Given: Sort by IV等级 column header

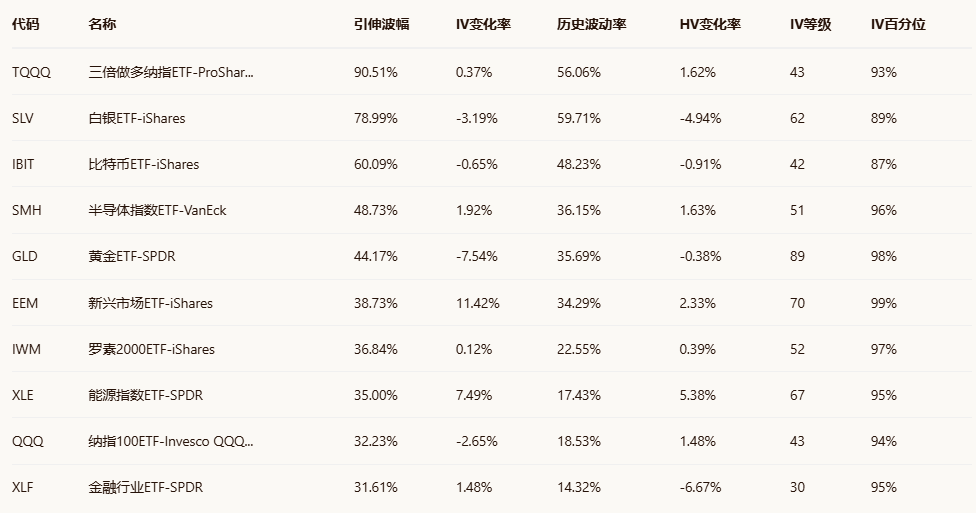Looking at the screenshot, I should tap(810, 24).
